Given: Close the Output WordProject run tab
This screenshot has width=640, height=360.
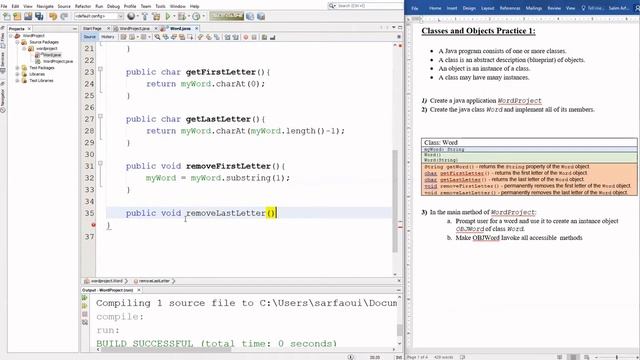Looking at the screenshot, I should [139, 290].
